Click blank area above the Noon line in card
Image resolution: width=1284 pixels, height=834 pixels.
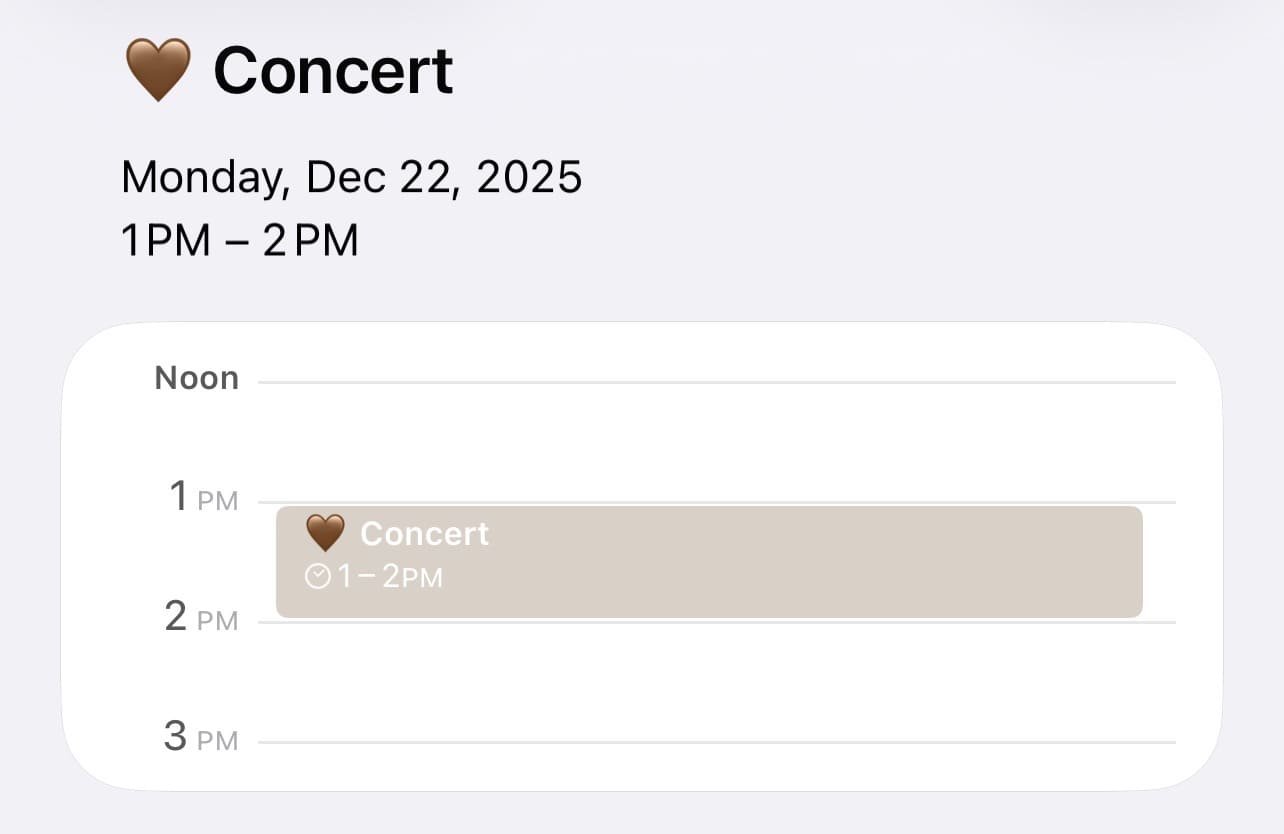(715, 350)
